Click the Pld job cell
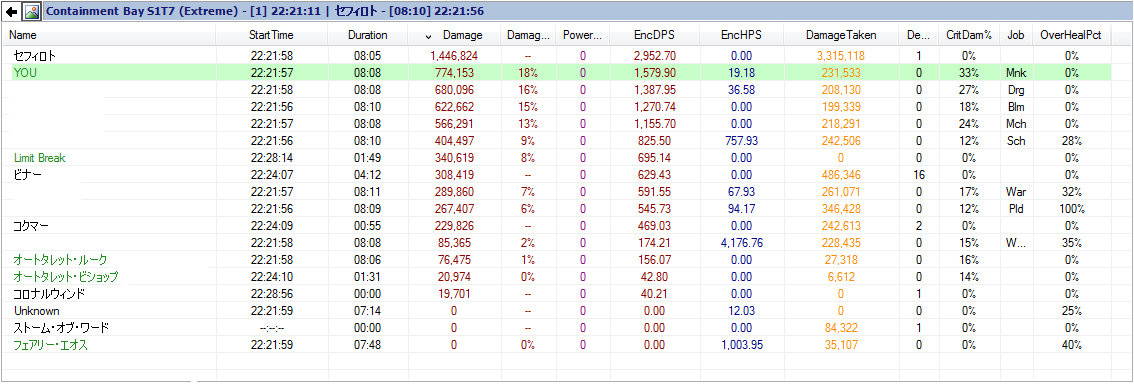The height and width of the screenshot is (387, 1134). [1015, 208]
